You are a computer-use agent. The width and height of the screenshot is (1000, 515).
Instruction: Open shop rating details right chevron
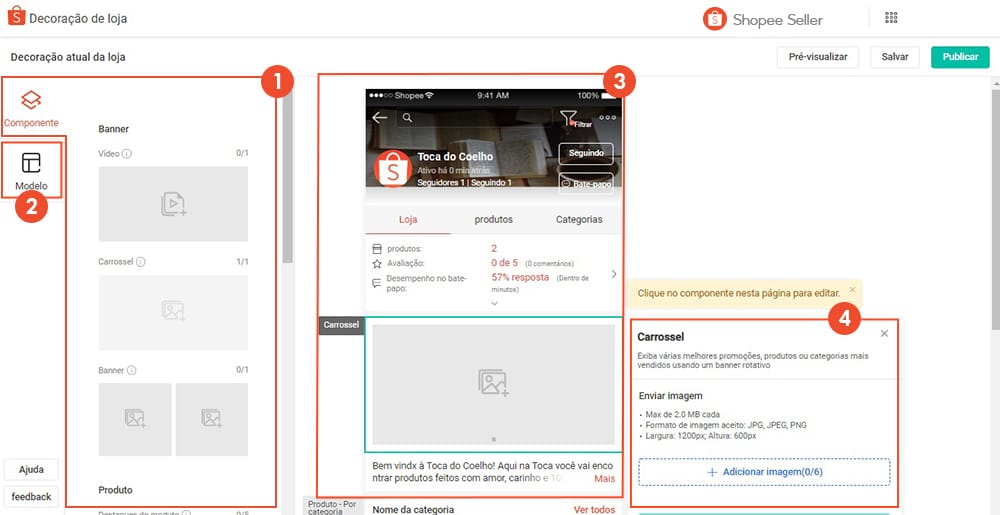click(x=614, y=274)
